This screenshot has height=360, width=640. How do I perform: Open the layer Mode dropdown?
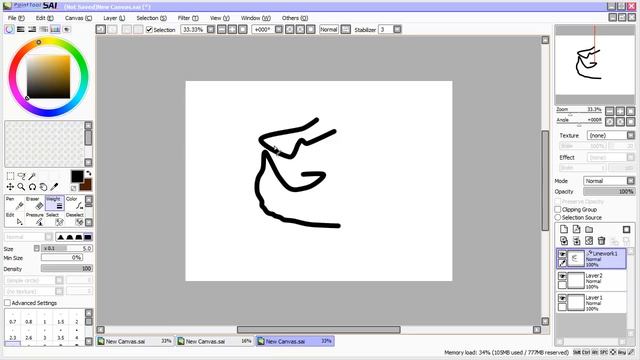[631, 181]
